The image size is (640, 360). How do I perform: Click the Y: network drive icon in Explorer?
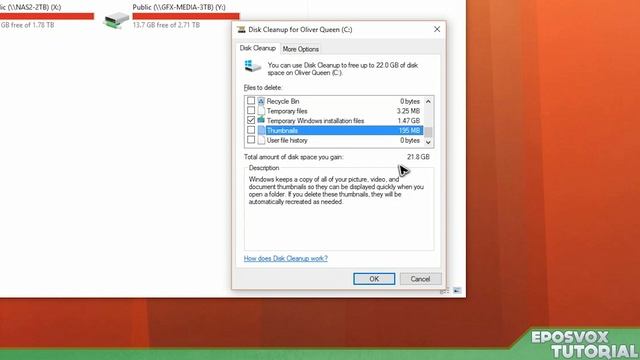click(116, 19)
